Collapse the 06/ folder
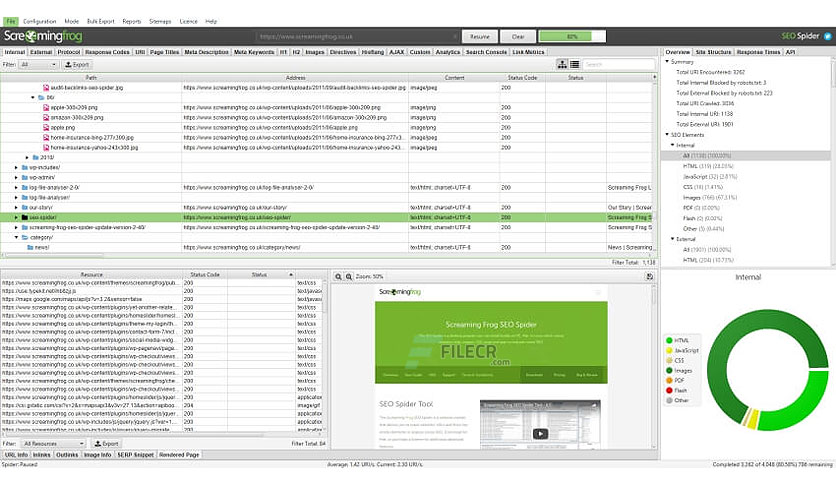This screenshot has height=484, width=836. coord(33,98)
